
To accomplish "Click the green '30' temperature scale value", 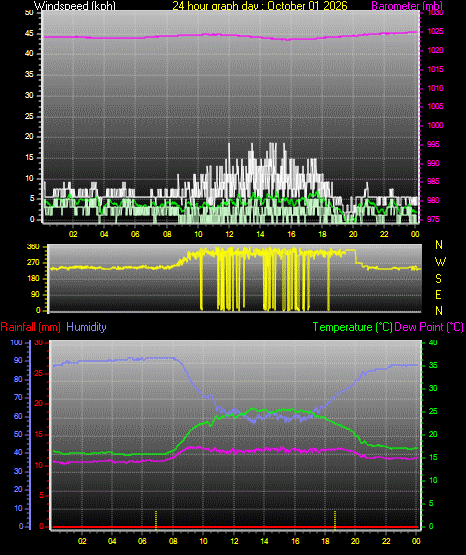I will 433,388.
